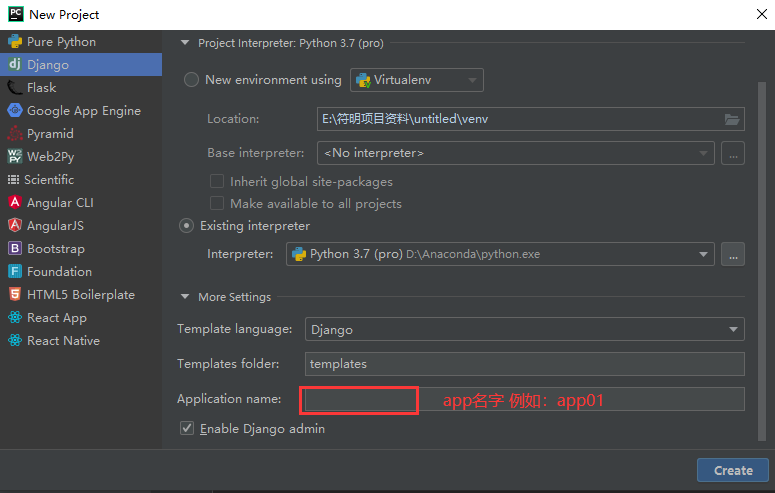Select Flask project type
Screen dimensions: 775x493
click(81, 88)
